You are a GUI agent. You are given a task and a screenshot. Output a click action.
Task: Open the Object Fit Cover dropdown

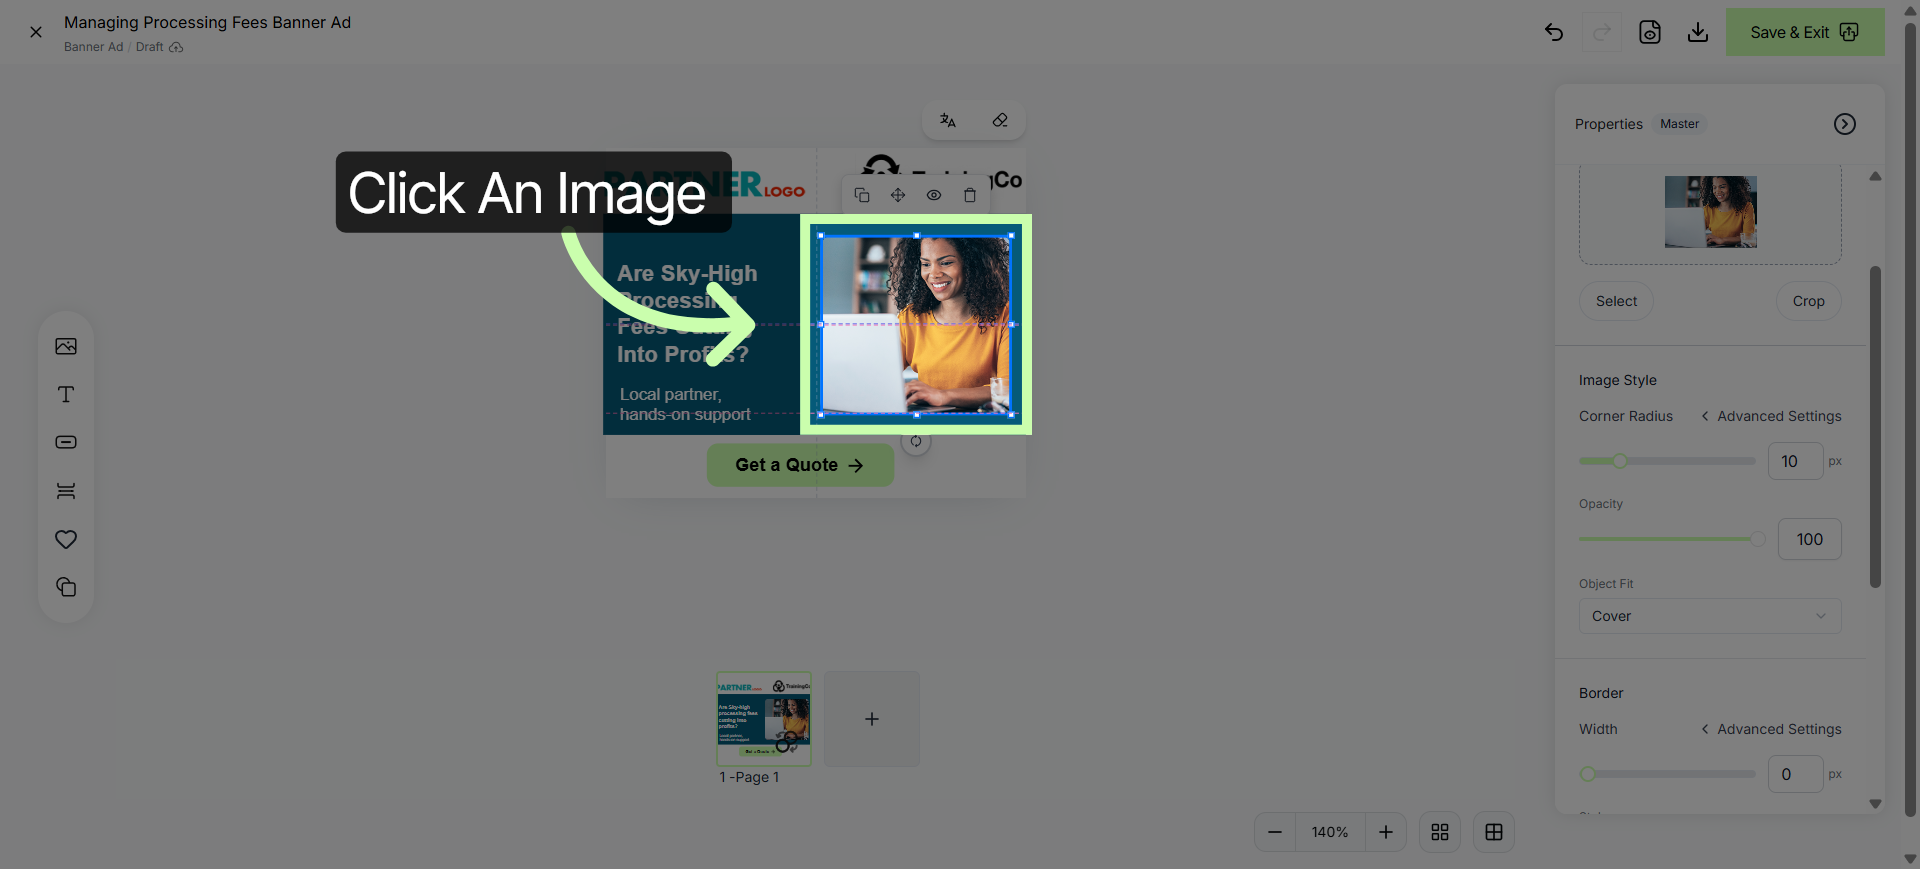point(1710,616)
